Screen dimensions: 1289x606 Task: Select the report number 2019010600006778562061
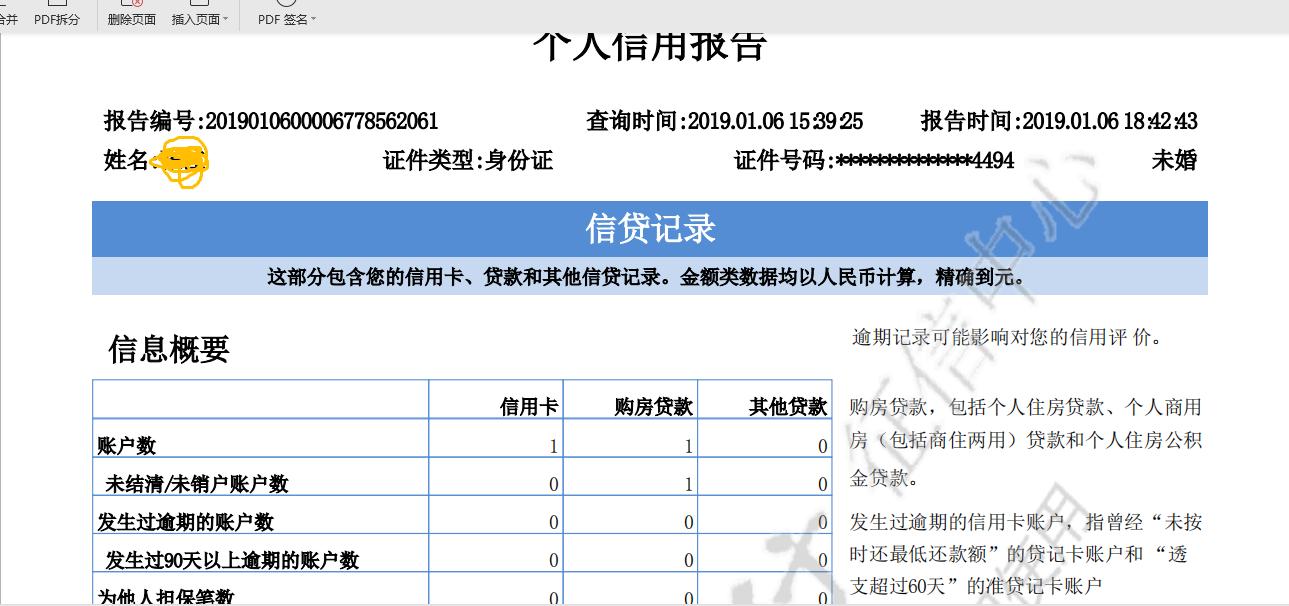318,121
